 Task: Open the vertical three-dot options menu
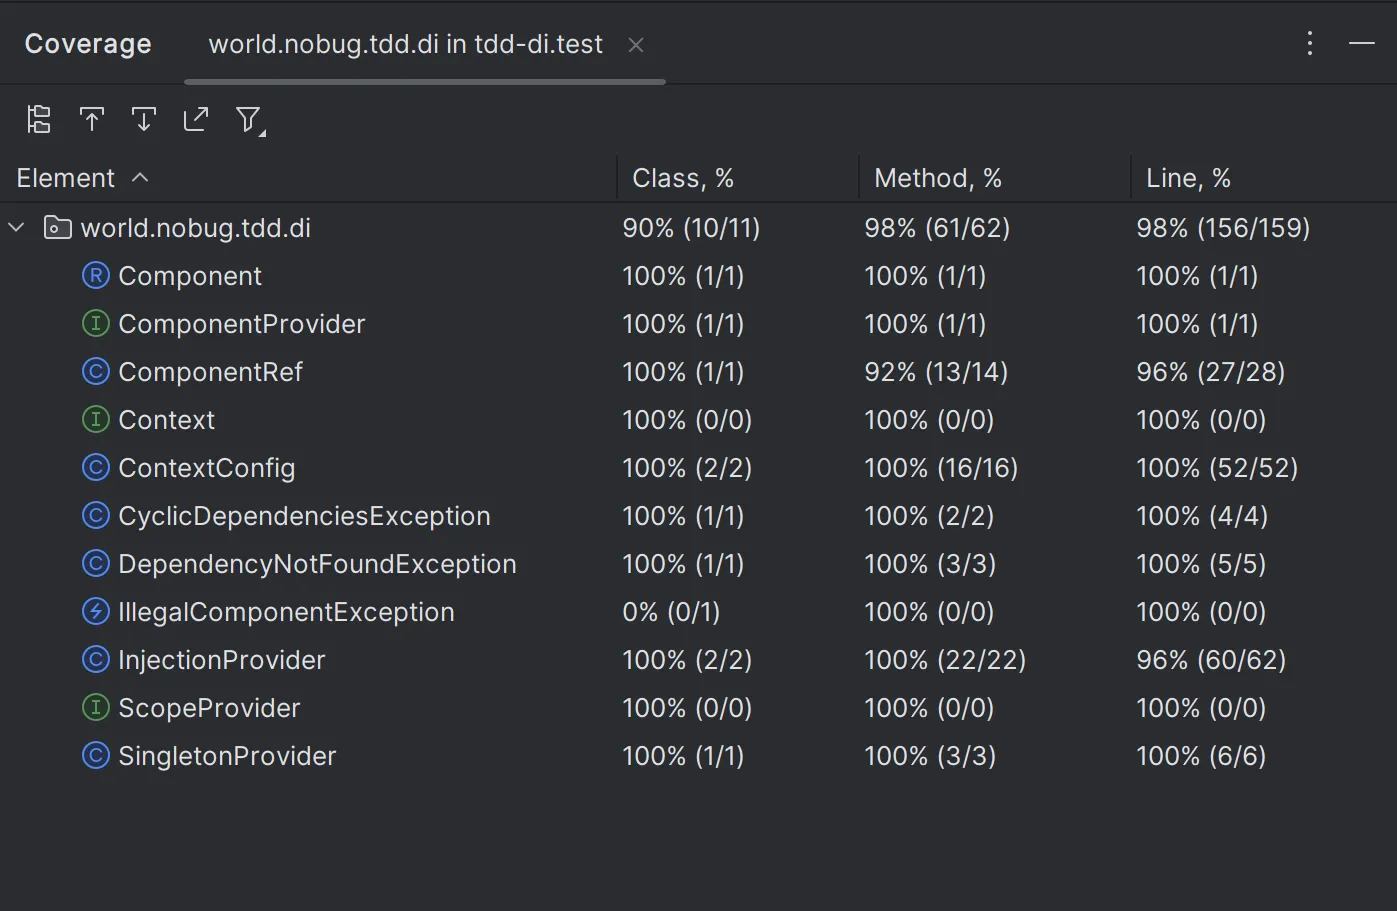1310,43
